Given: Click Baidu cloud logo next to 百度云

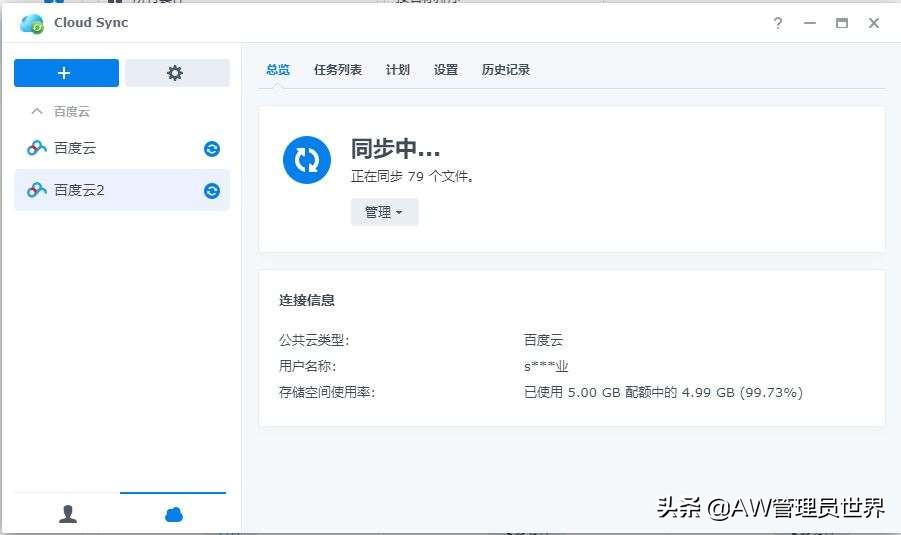Looking at the screenshot, I should 37,148.
